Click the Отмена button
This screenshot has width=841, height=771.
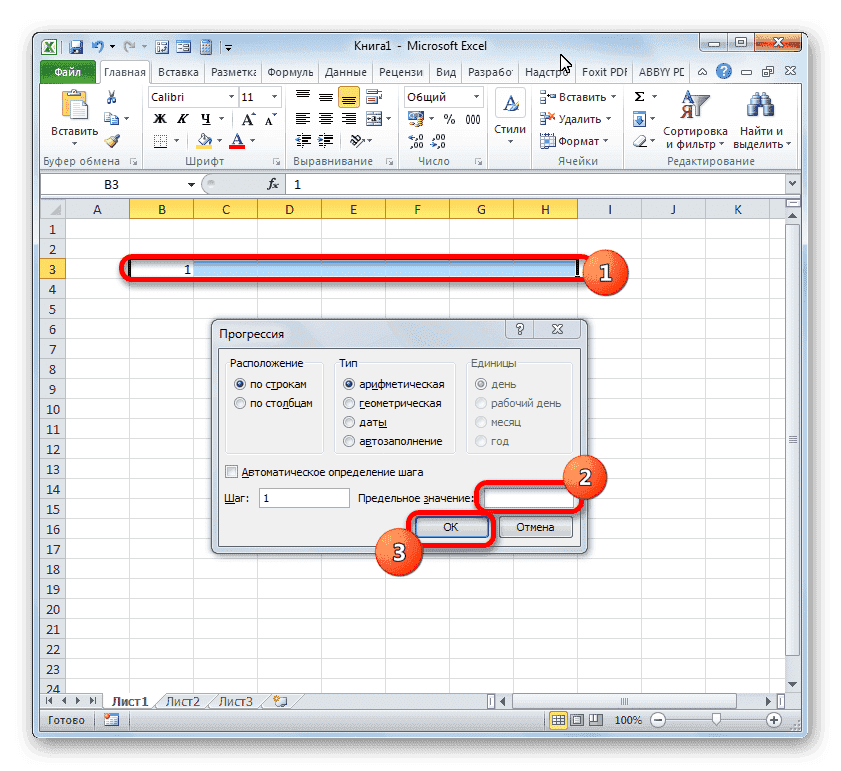[535, 527]
